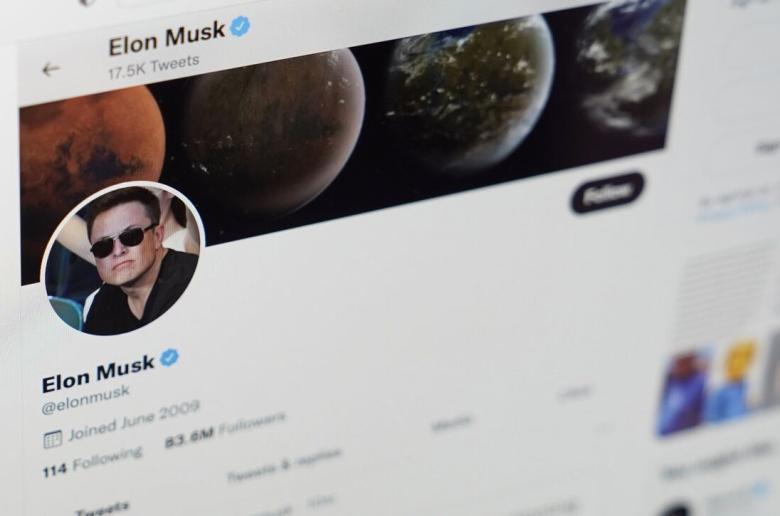780x516 pixels.
Task: Click the 17.5K Tweets count in header
Action: (154, 67)
